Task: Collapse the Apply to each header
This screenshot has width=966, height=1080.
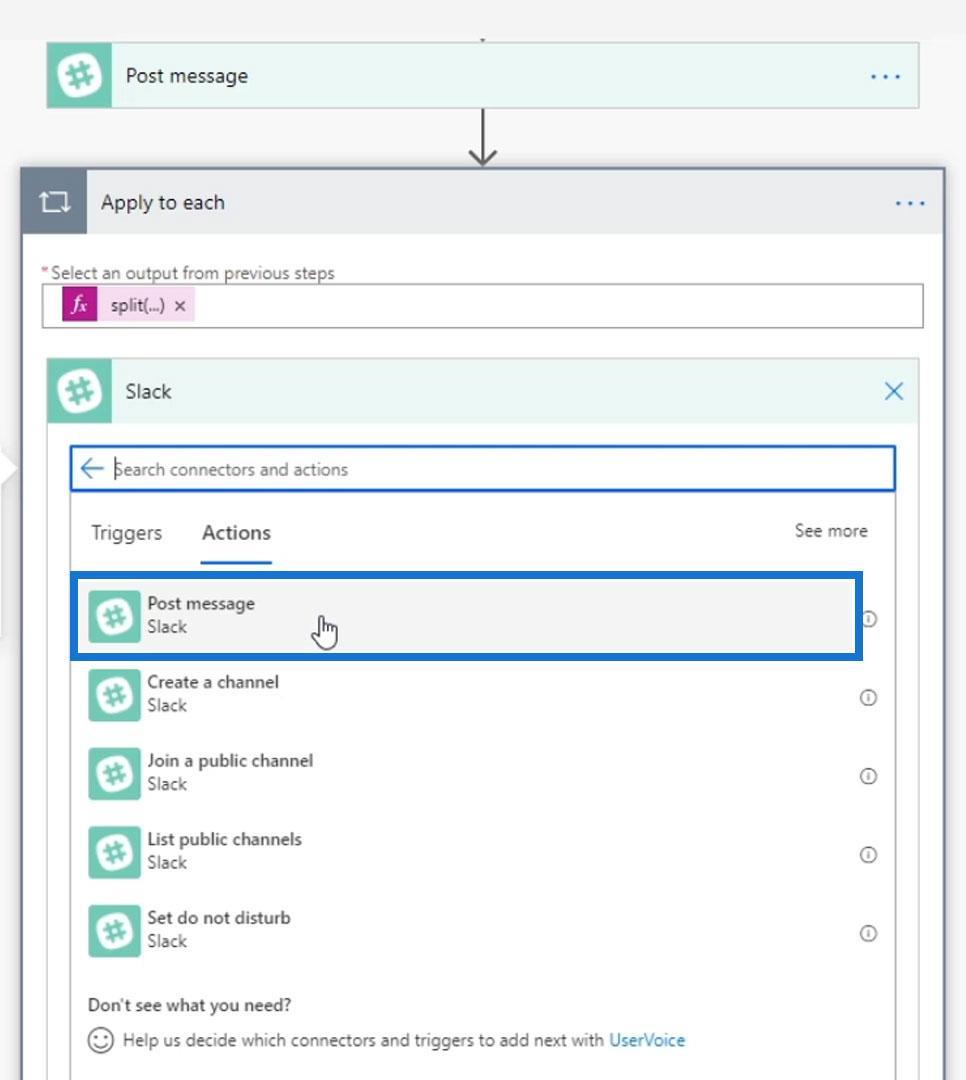Action: point(482,202)
